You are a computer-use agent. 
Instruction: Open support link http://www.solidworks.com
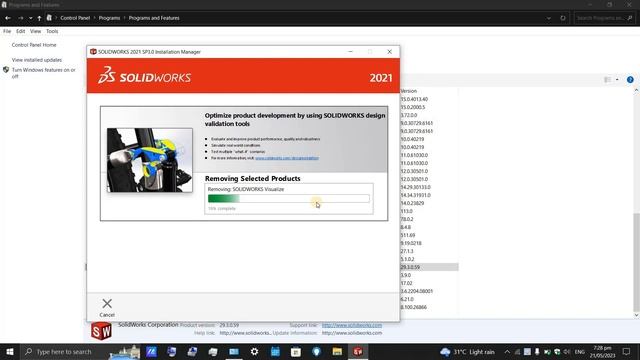(x=352, y=325)
